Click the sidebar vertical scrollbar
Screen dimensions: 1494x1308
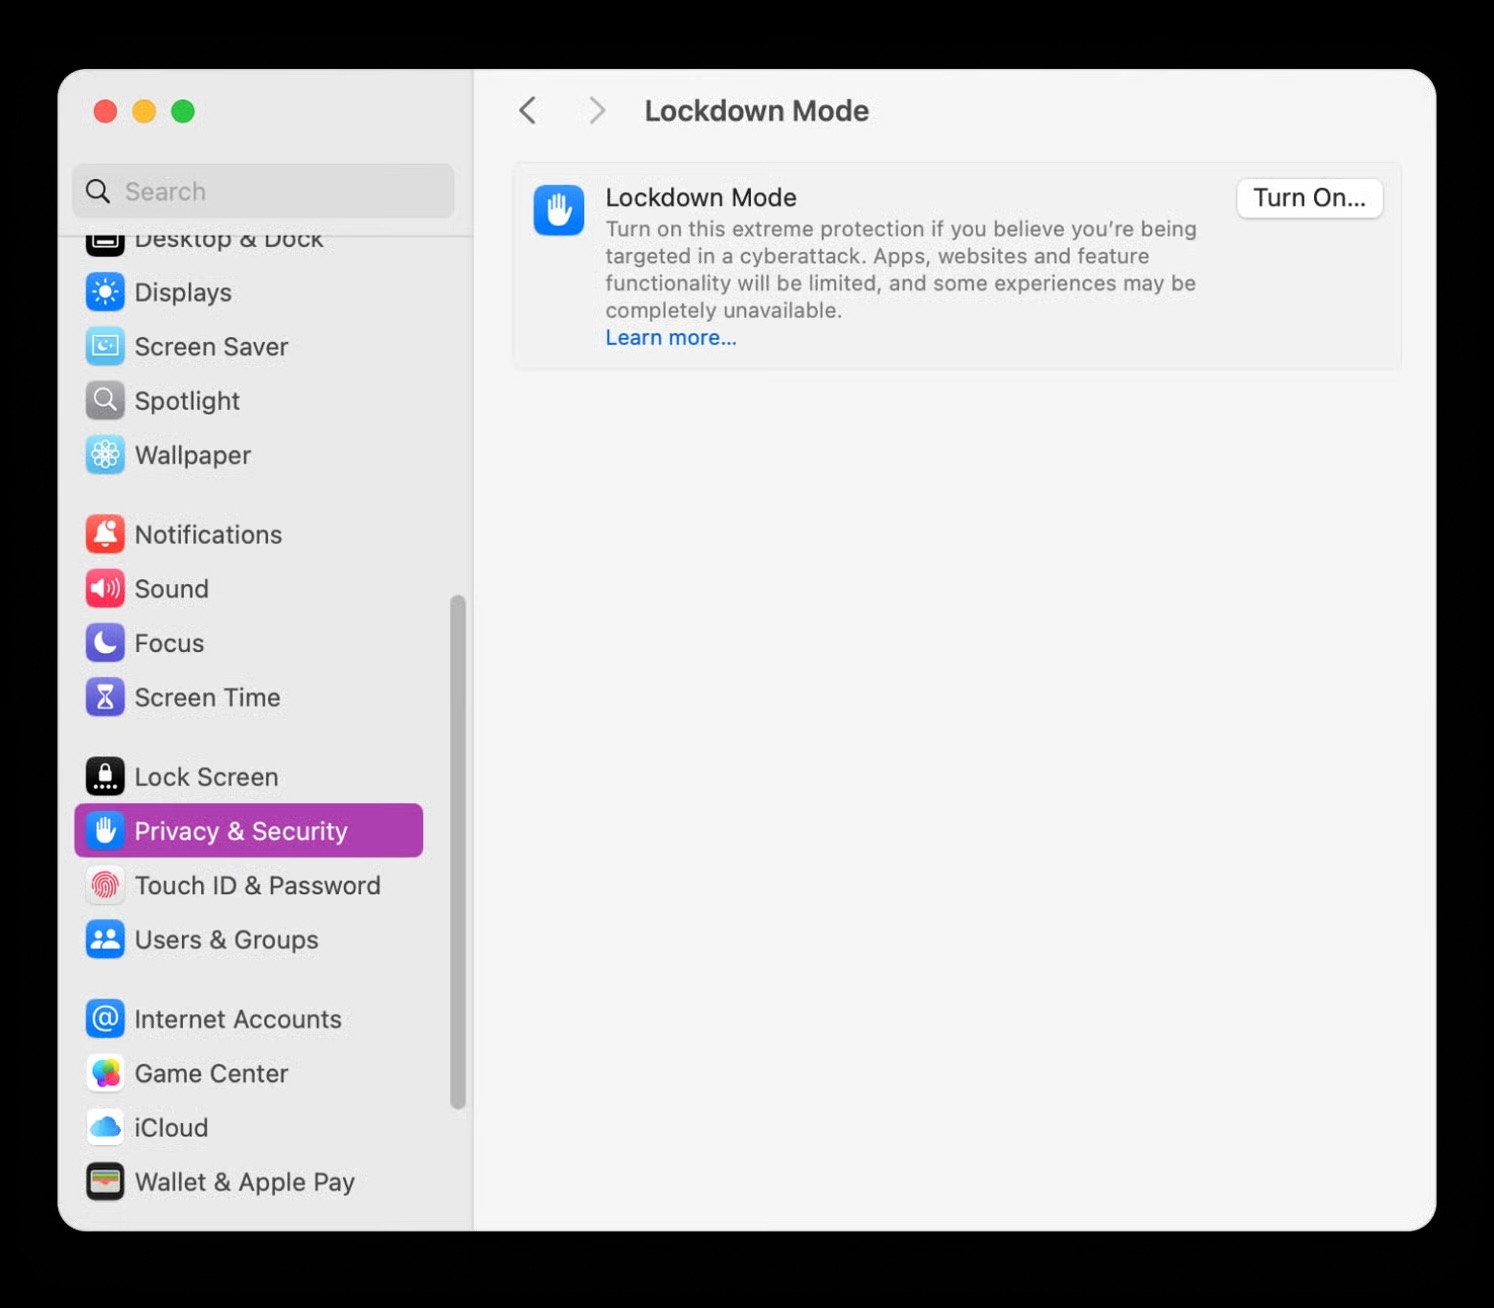[458, 852]
